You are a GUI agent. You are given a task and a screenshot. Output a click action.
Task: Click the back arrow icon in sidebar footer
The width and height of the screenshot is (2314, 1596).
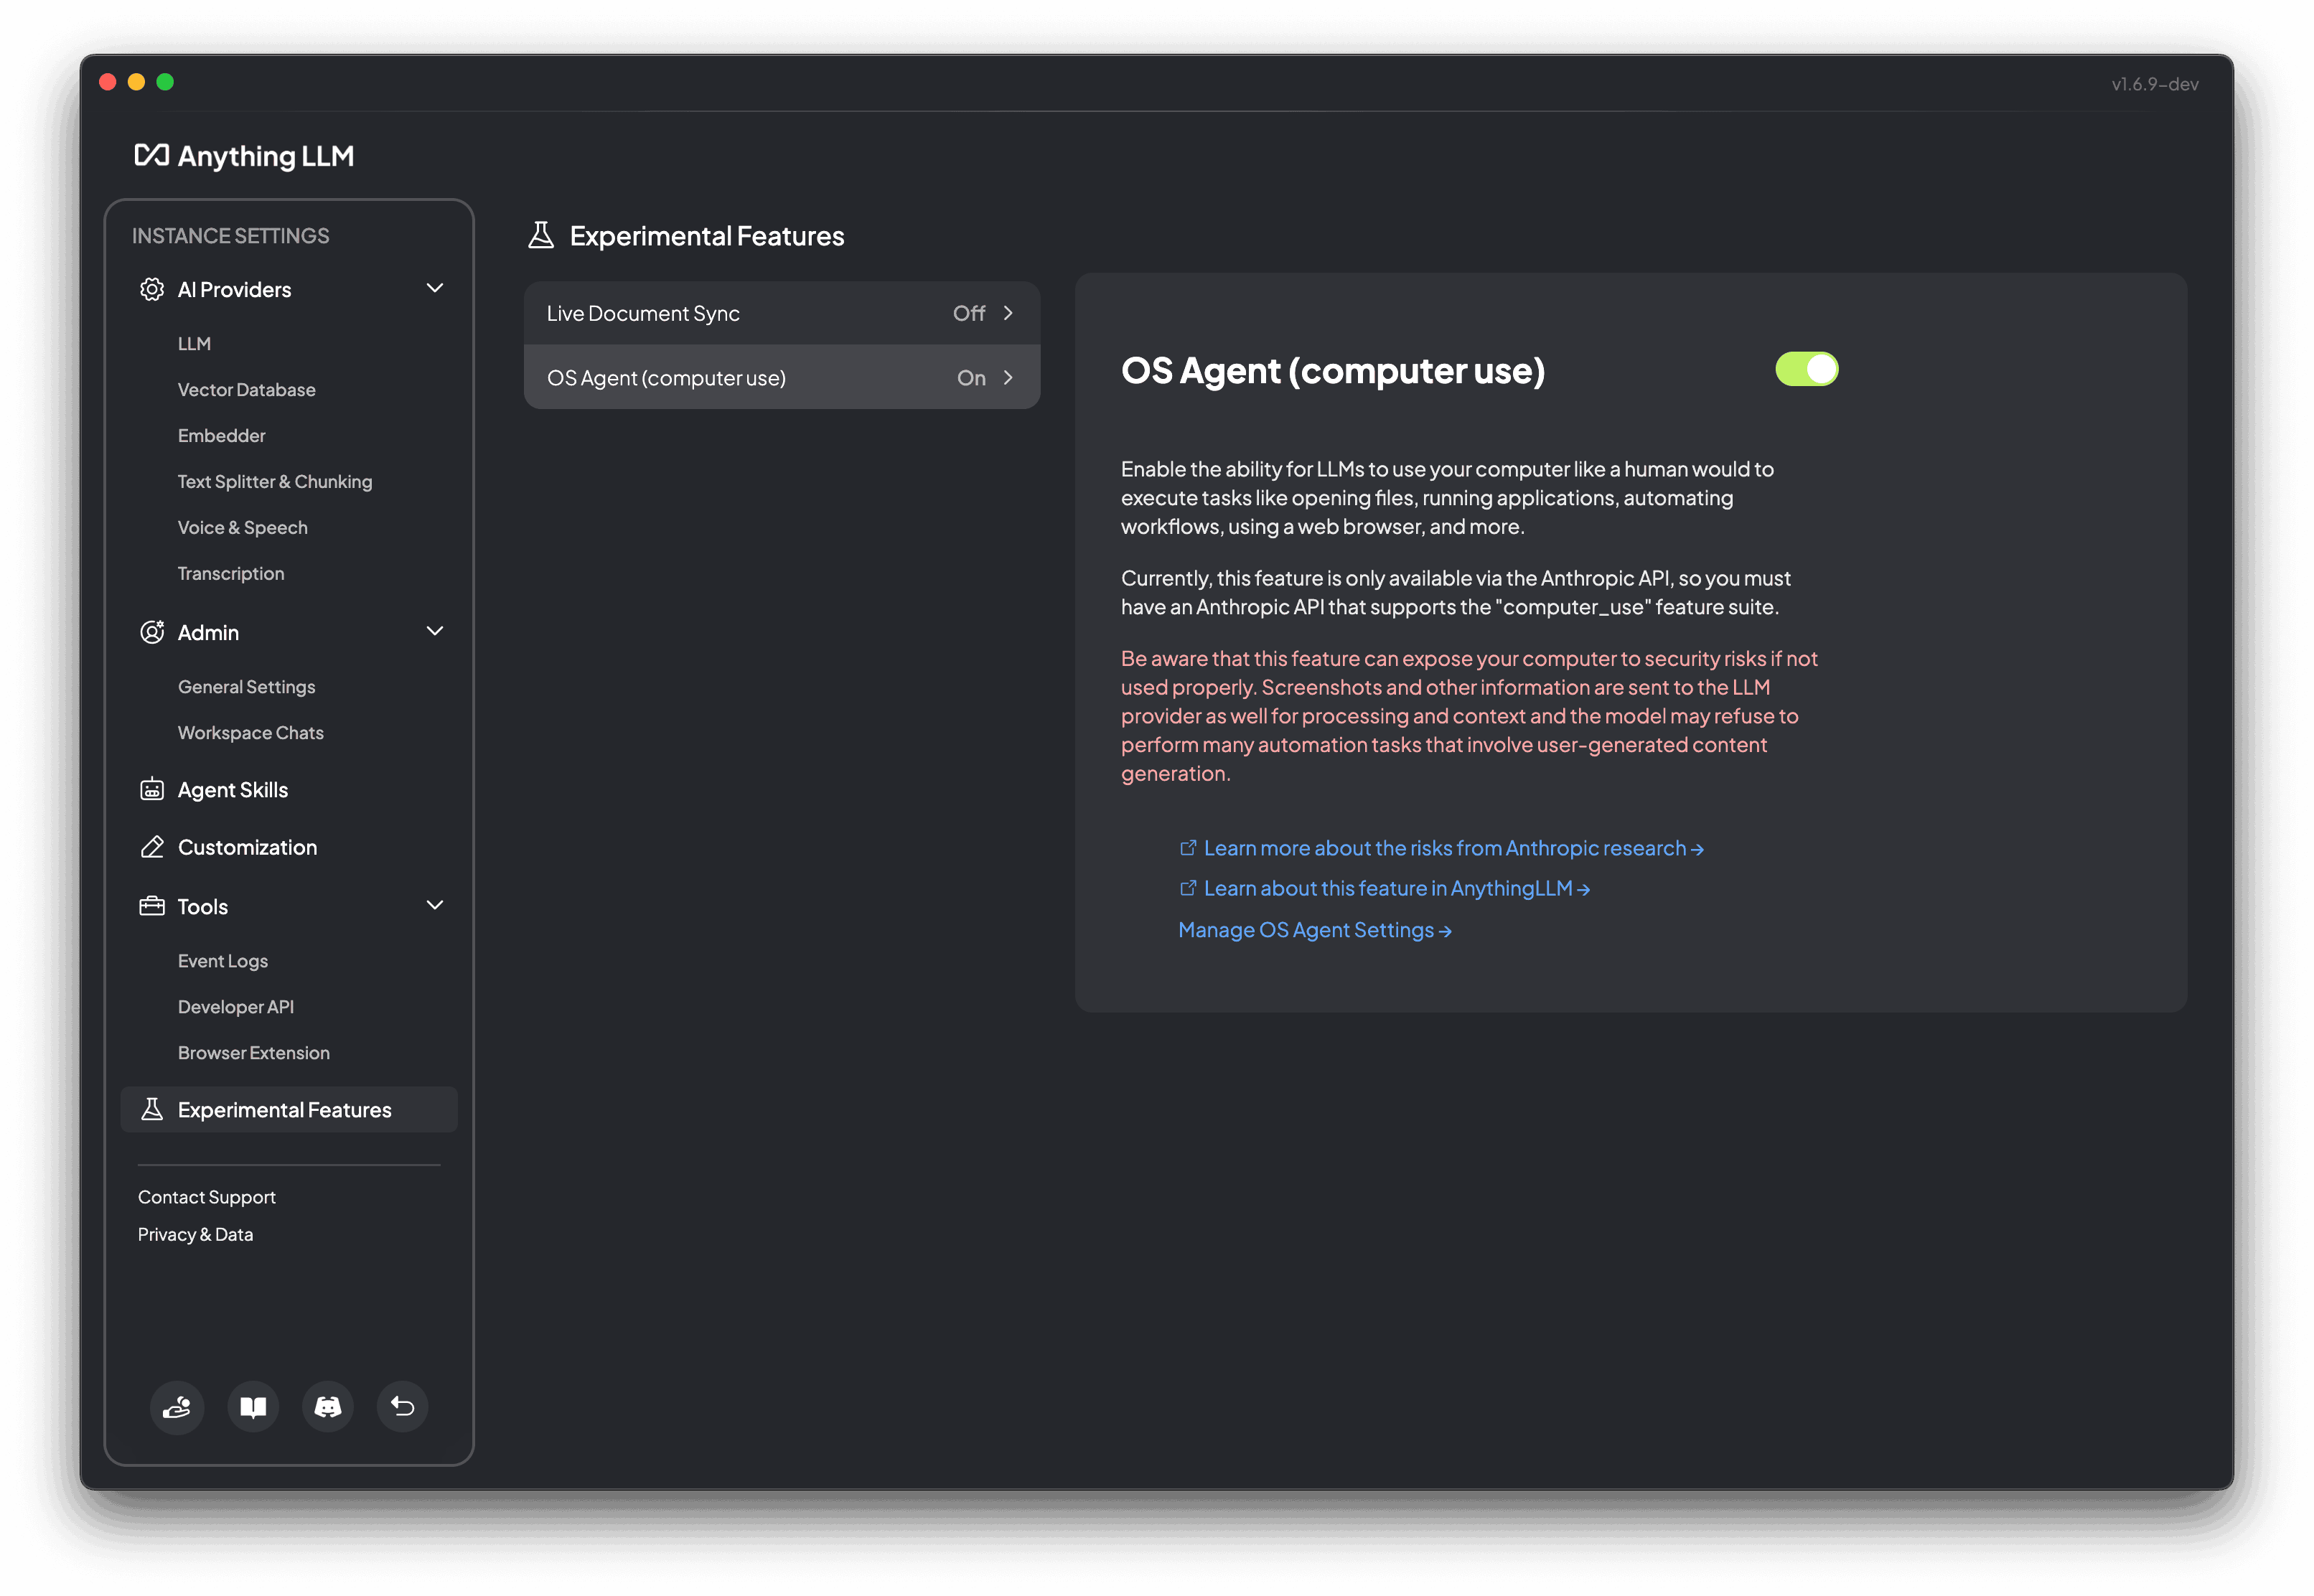403,1407
